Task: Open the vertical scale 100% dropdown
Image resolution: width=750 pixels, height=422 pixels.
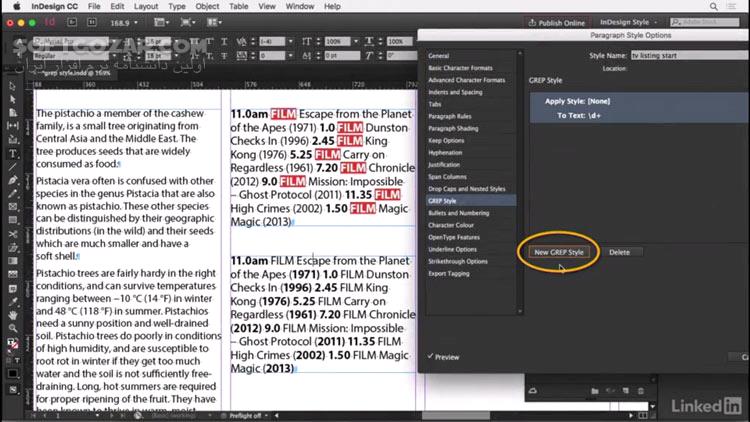Action: coord(355,42)
